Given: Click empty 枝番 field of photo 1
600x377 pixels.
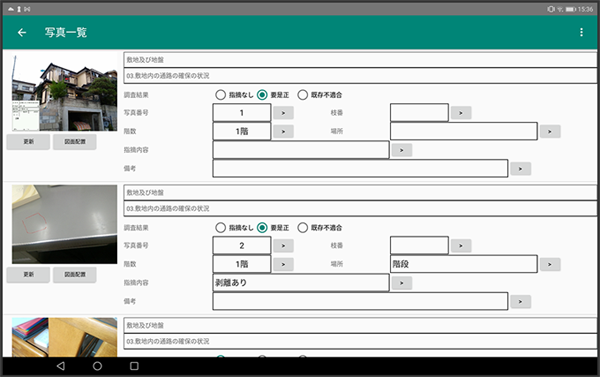Looking at the screenshot, I should (419, 113).
